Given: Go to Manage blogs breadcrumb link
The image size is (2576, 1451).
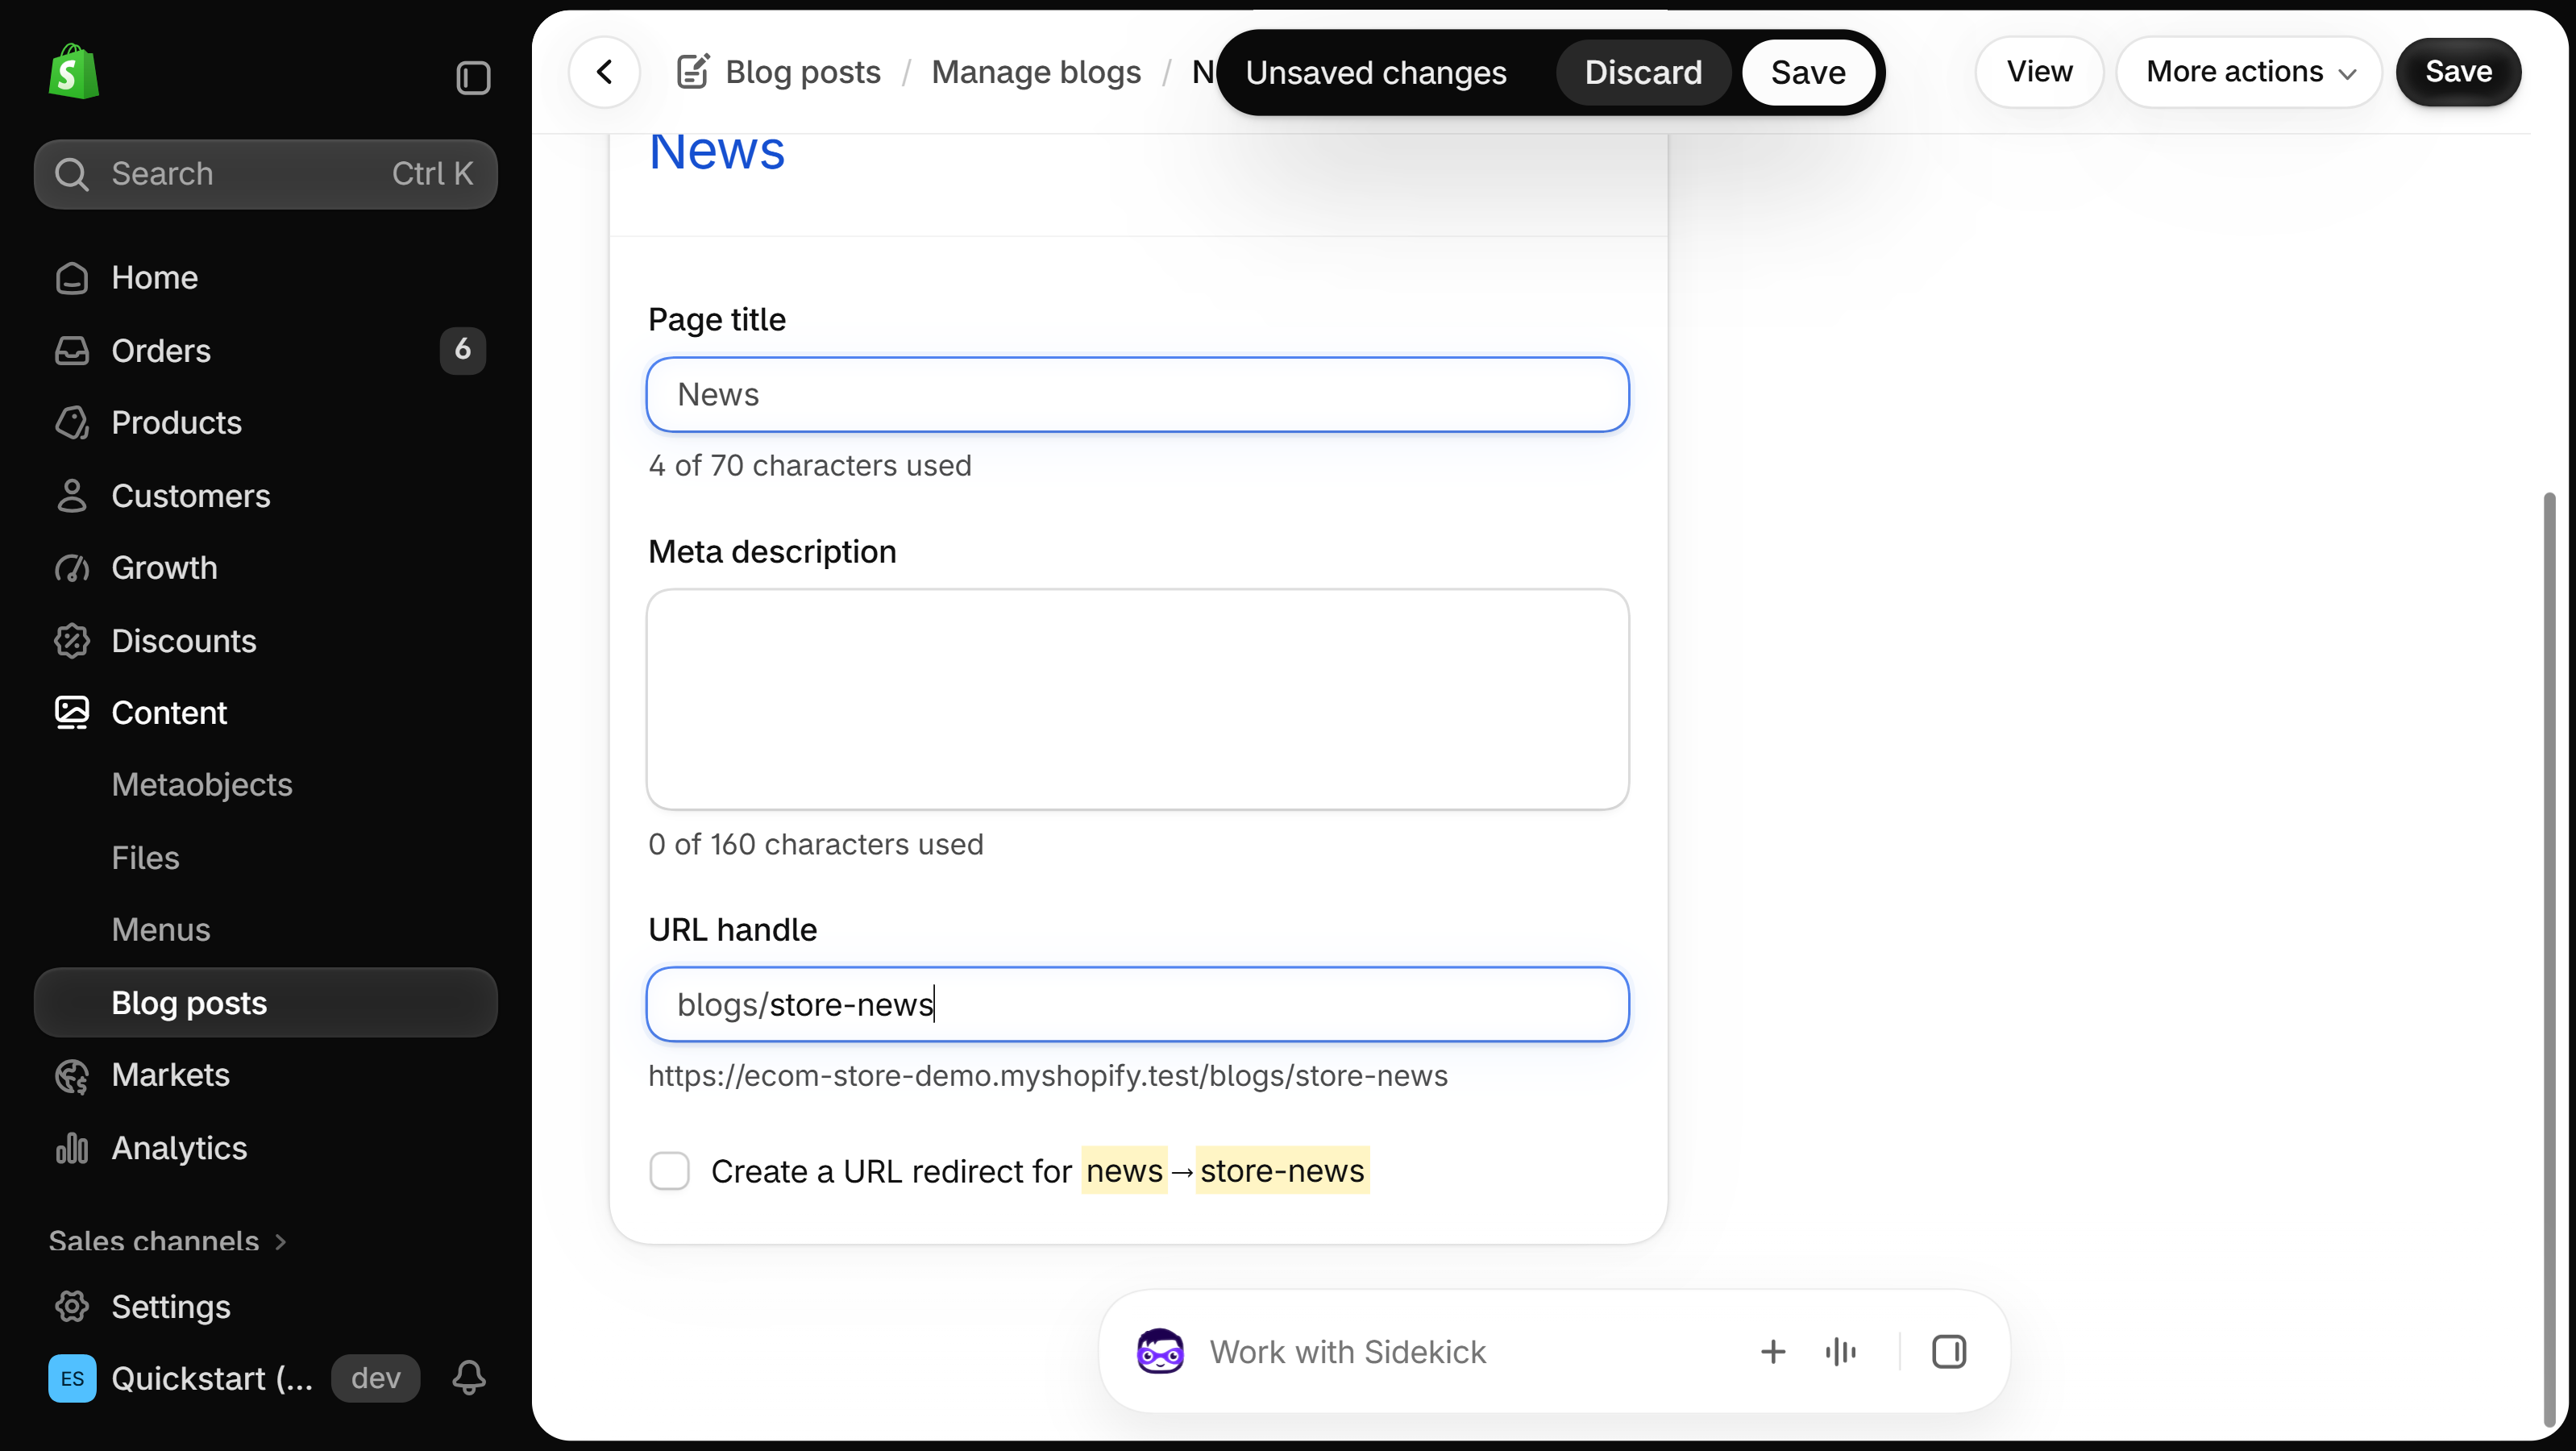Looking at the screenshot, I should (1036, 72).
